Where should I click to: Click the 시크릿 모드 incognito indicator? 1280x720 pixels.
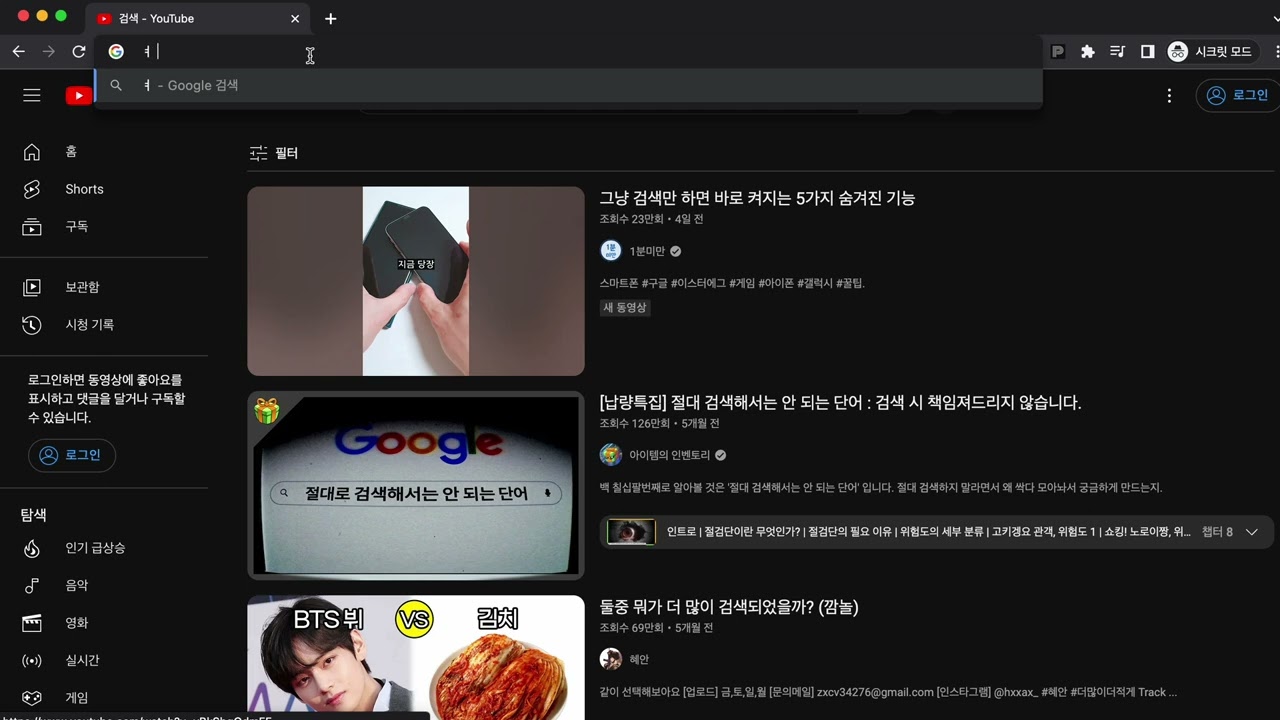point(1211,52)
